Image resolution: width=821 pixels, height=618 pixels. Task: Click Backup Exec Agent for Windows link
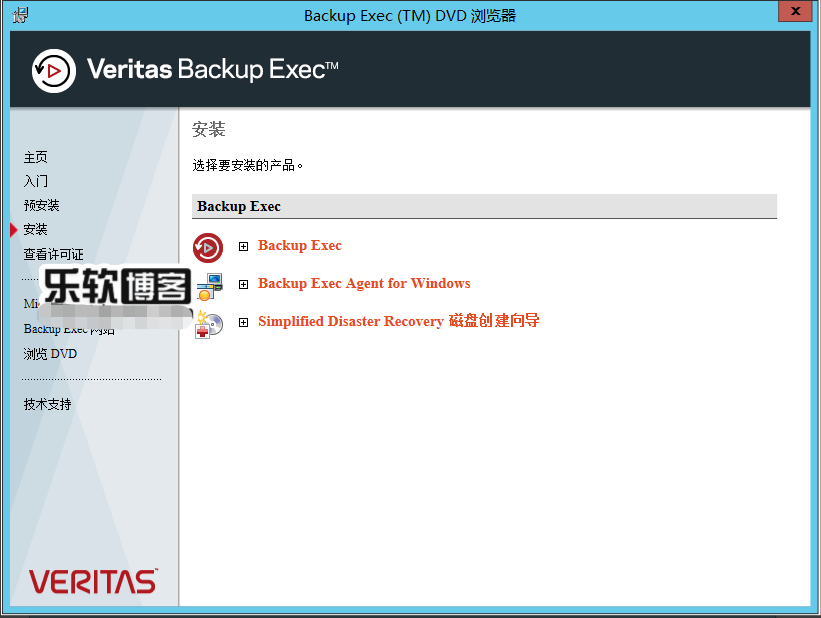tap(364, 283)
